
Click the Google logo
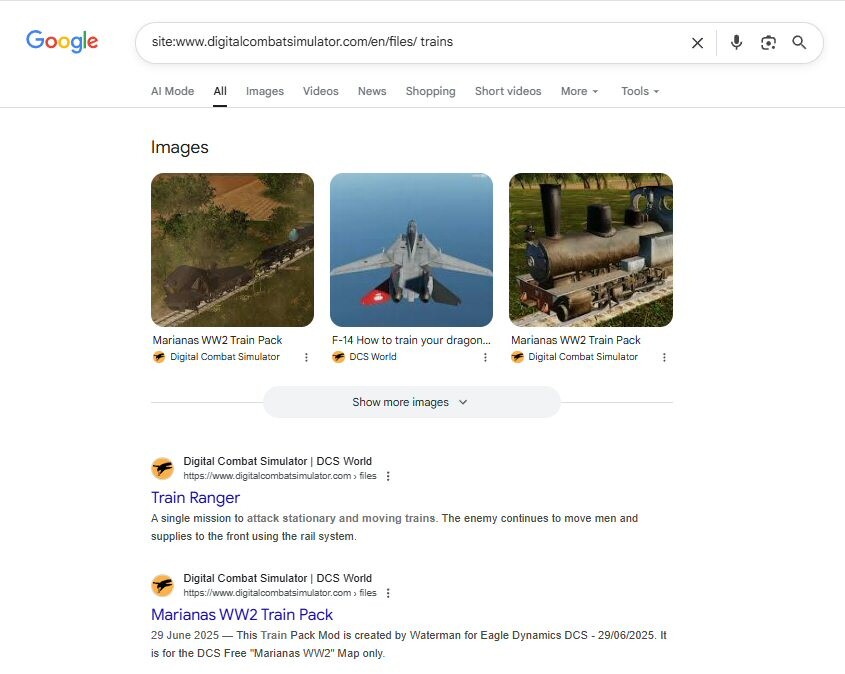coord(62,41)
